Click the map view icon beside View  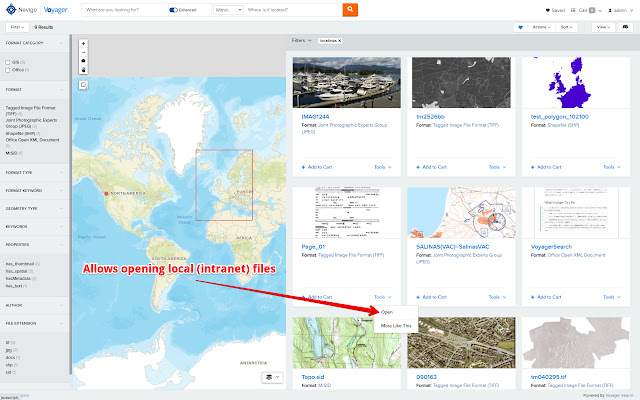click(625, 27)
